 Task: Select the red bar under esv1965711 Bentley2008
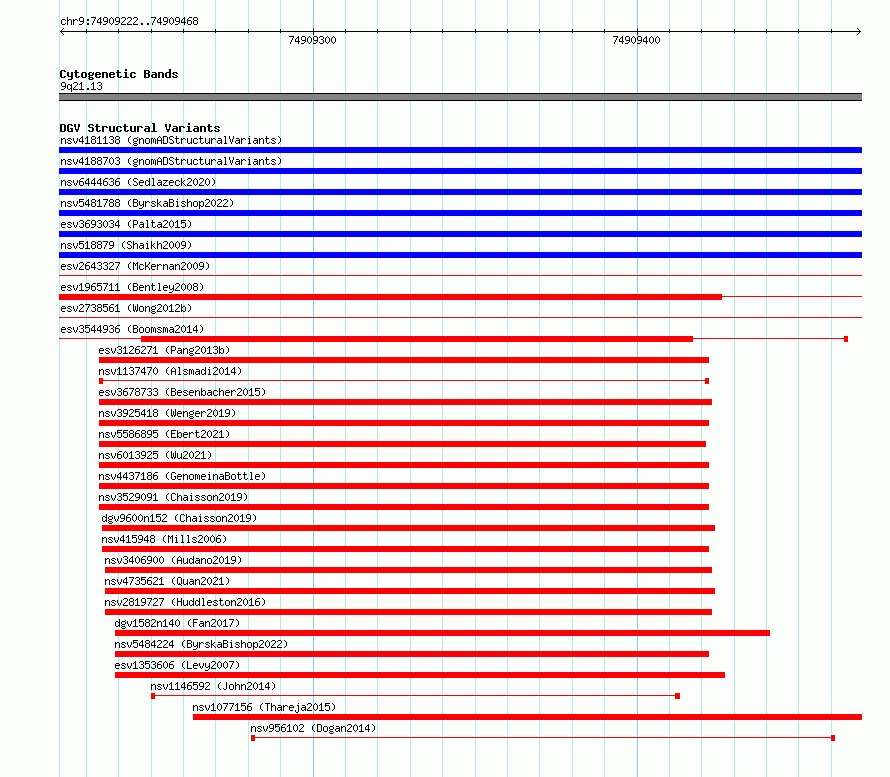point(391,297)
